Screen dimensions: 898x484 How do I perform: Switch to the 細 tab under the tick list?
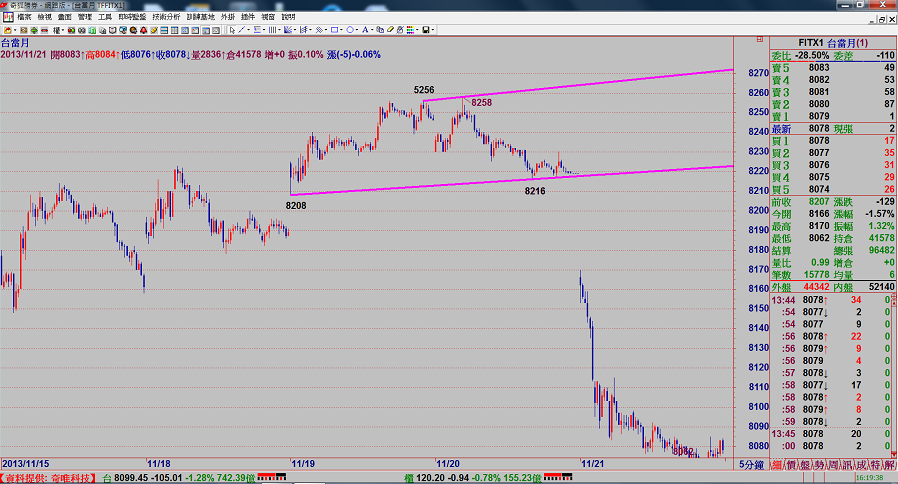coord(779,465)
